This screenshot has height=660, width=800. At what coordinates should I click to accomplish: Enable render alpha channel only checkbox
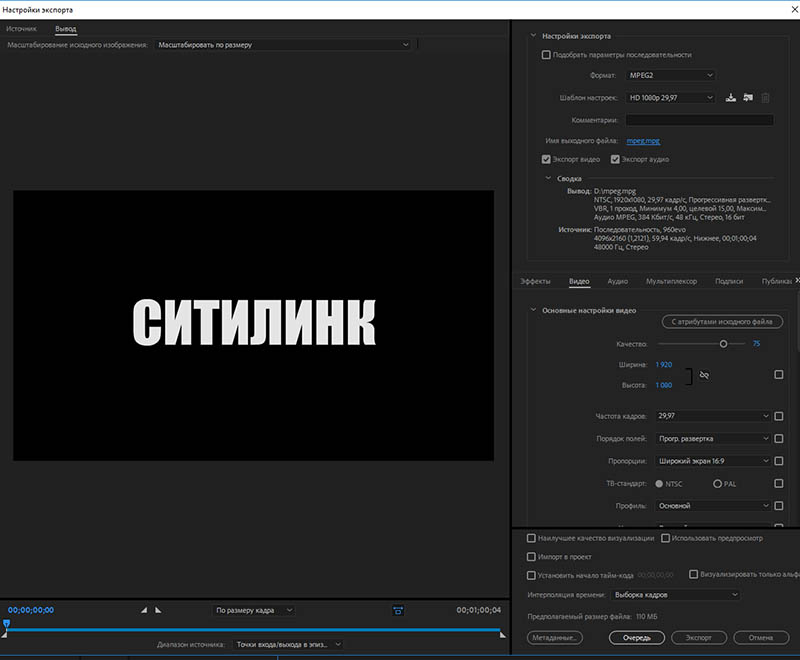coord(693,574)
